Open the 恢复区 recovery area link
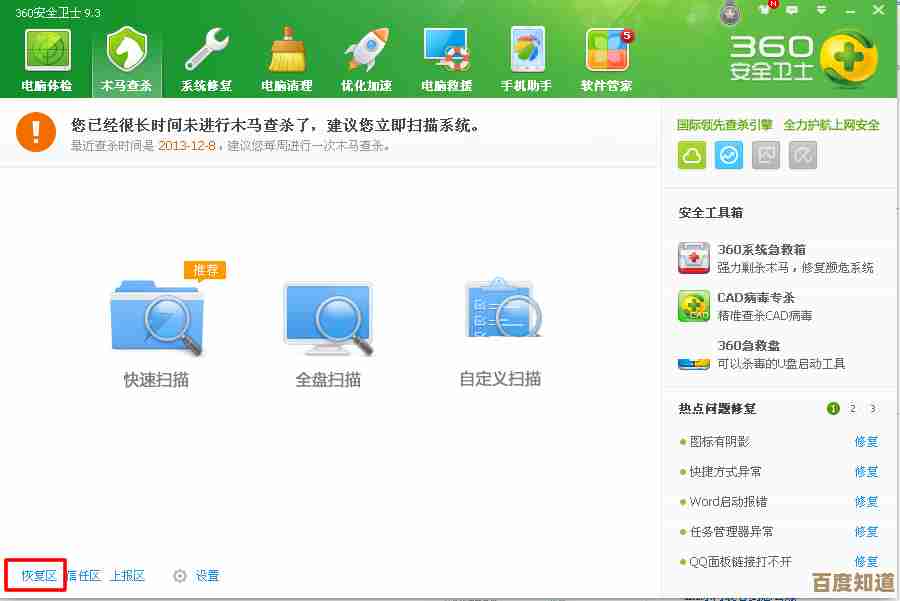900x601 pixels. 38,576
